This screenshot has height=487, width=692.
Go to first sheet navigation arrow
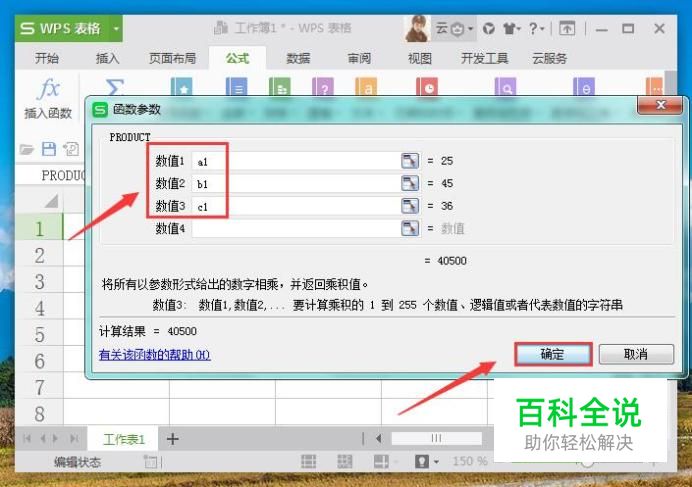point(27,438)
